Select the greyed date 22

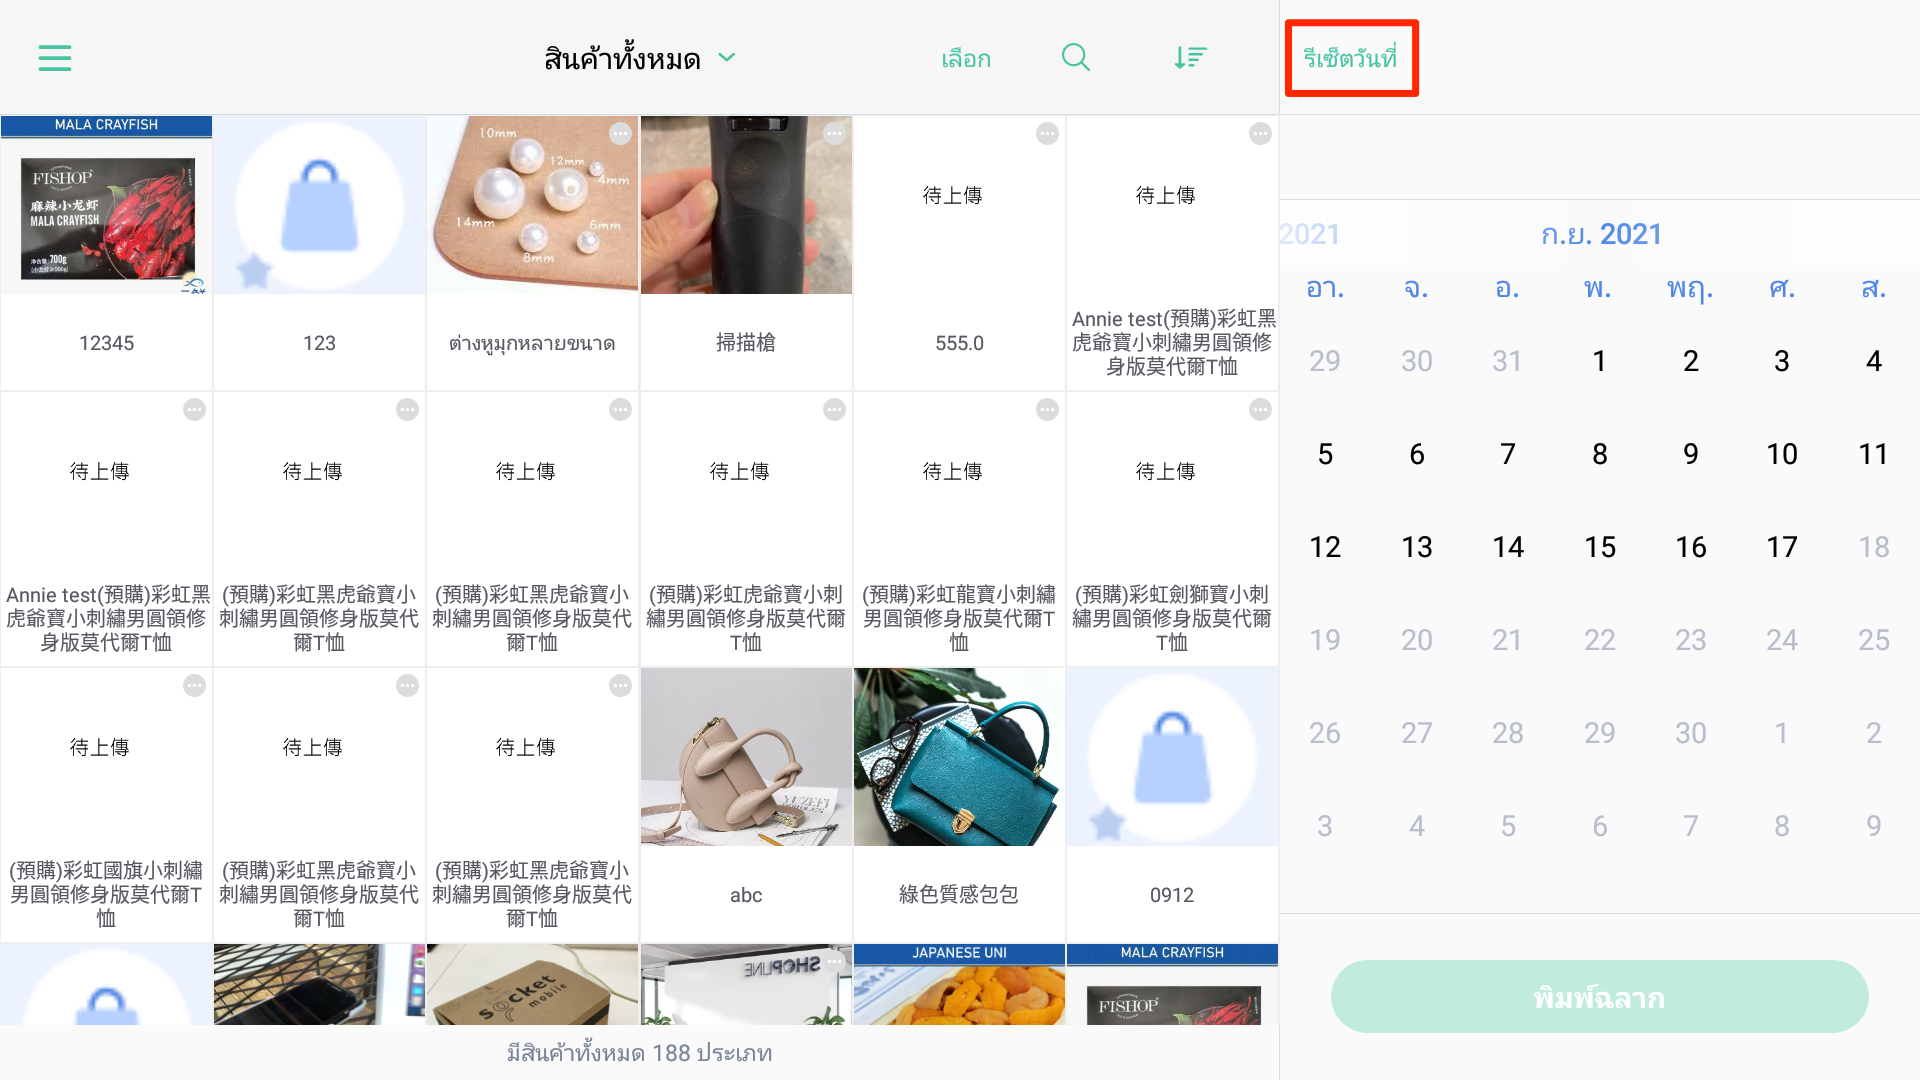click(x=1599, y=640)
